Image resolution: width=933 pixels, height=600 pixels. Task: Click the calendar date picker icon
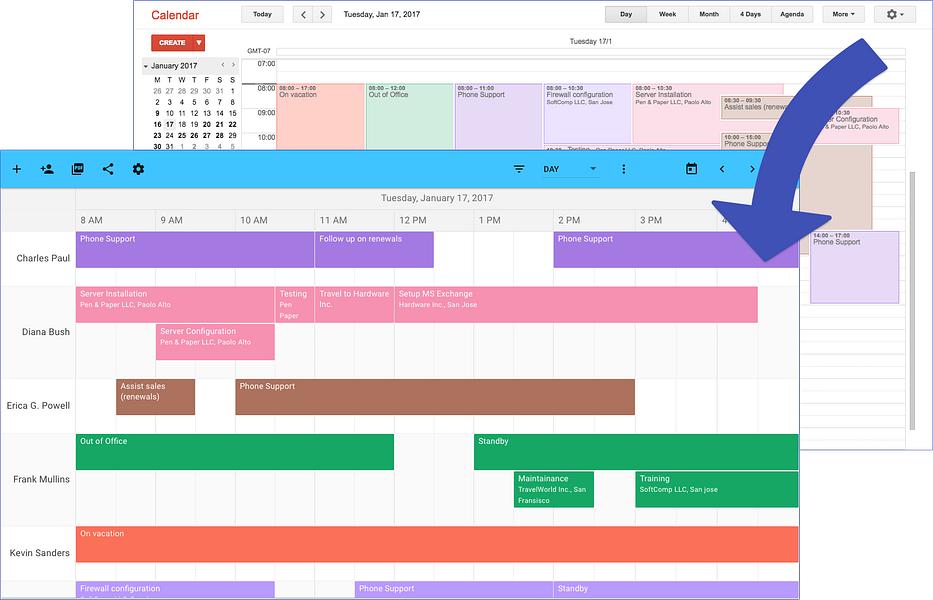pyautogui.click(x=691, y=169)
